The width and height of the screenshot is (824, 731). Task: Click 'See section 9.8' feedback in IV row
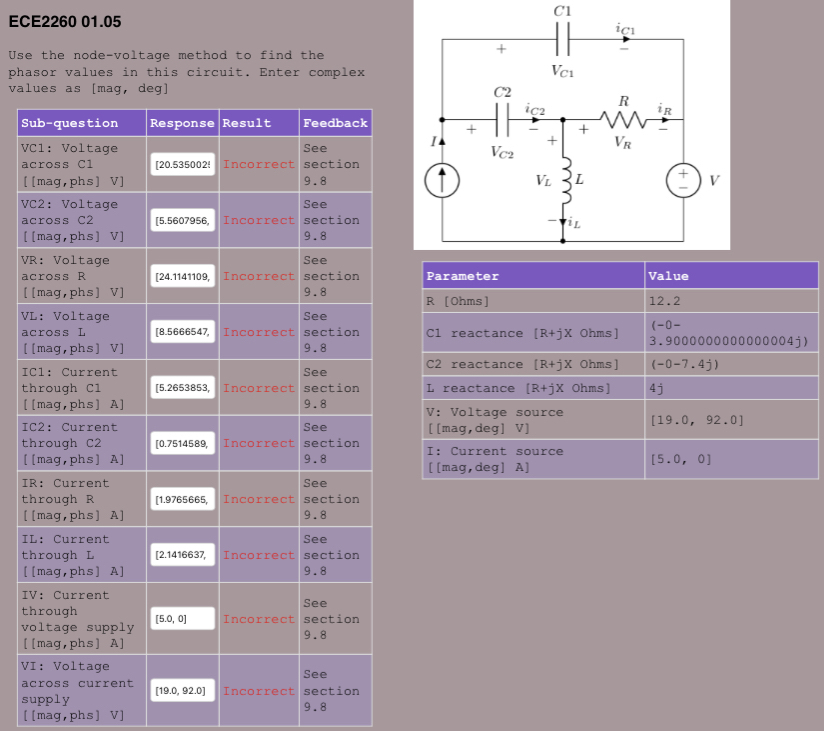coord(331,619)
